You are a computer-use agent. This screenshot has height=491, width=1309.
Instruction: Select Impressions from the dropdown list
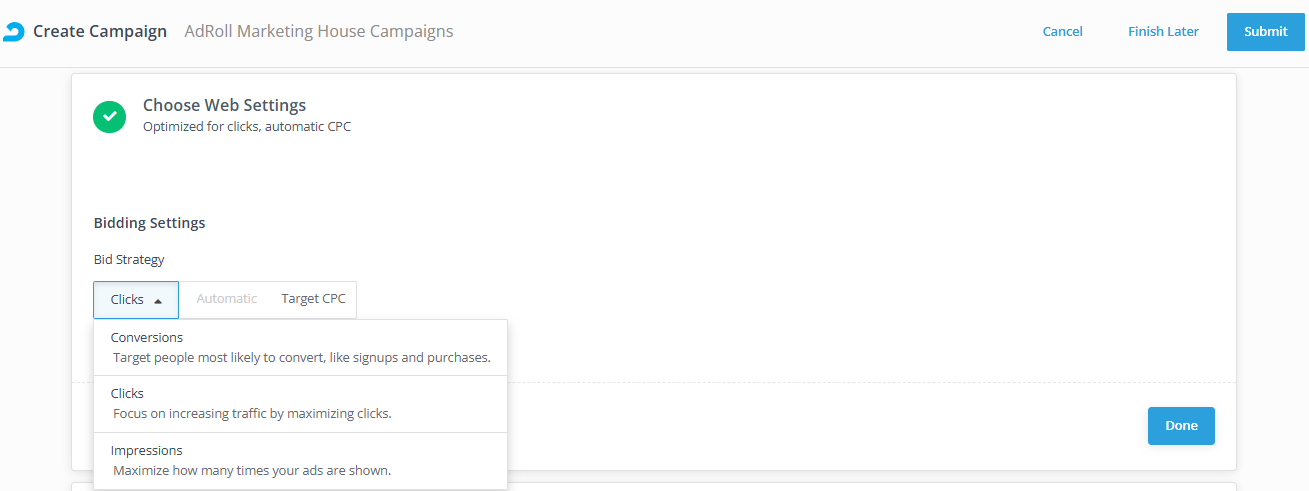pyautogui.click(x=147, y=451)
